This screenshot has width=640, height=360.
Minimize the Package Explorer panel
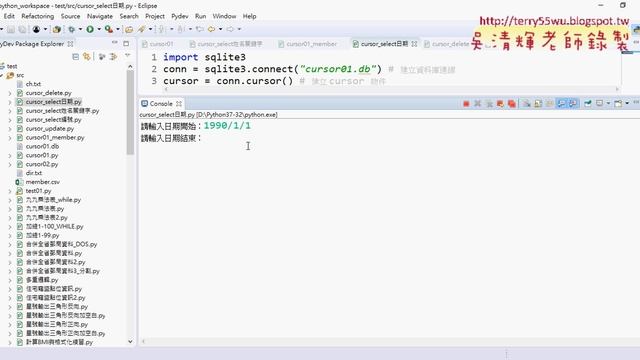point(115,43)
